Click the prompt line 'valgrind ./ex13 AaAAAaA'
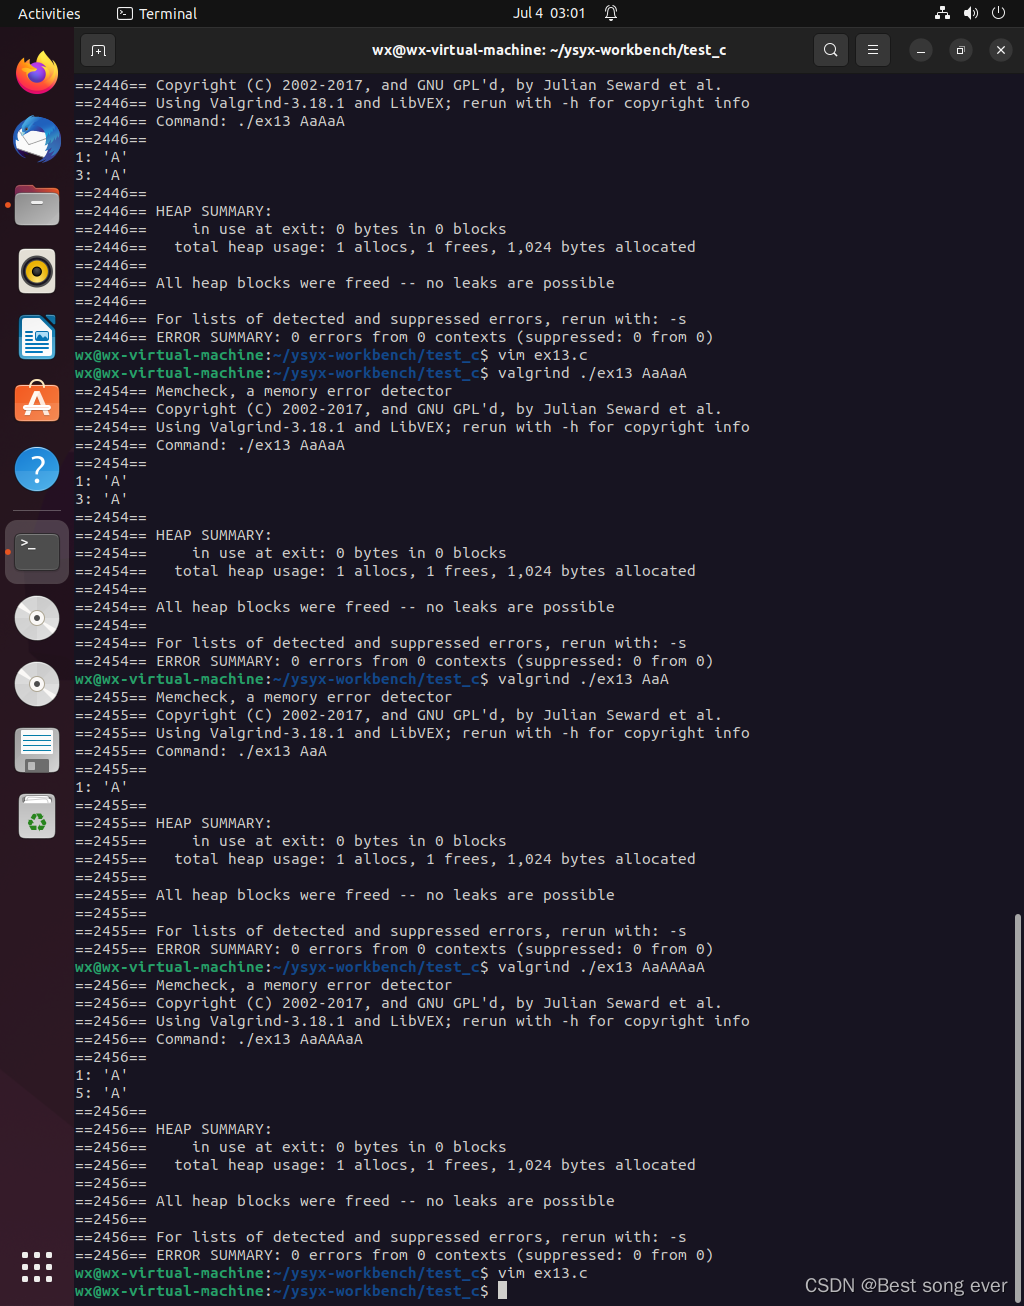 [x=390, y=967]
